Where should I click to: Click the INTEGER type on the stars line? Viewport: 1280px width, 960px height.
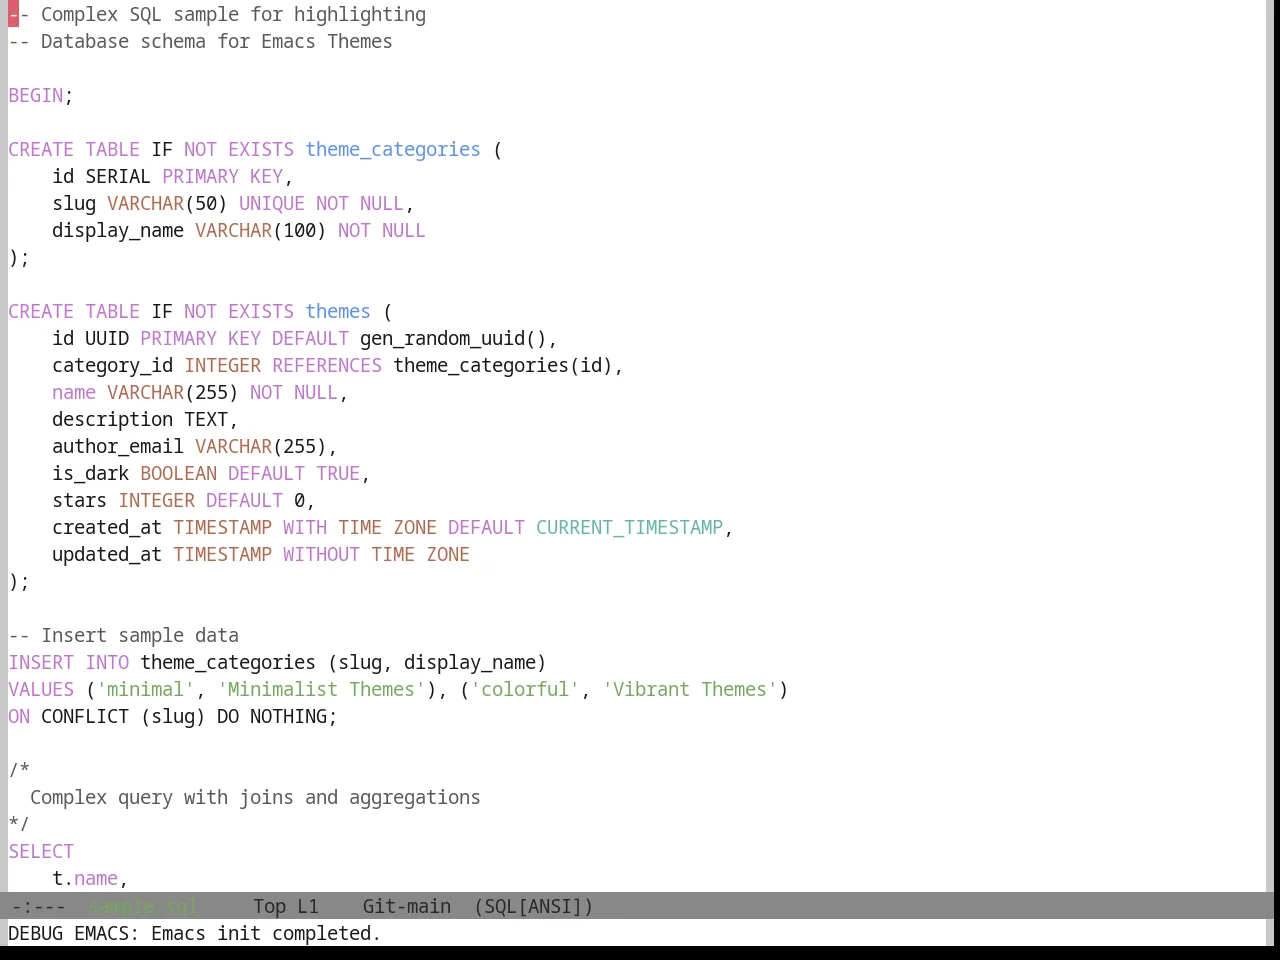[x=156, y=500]
